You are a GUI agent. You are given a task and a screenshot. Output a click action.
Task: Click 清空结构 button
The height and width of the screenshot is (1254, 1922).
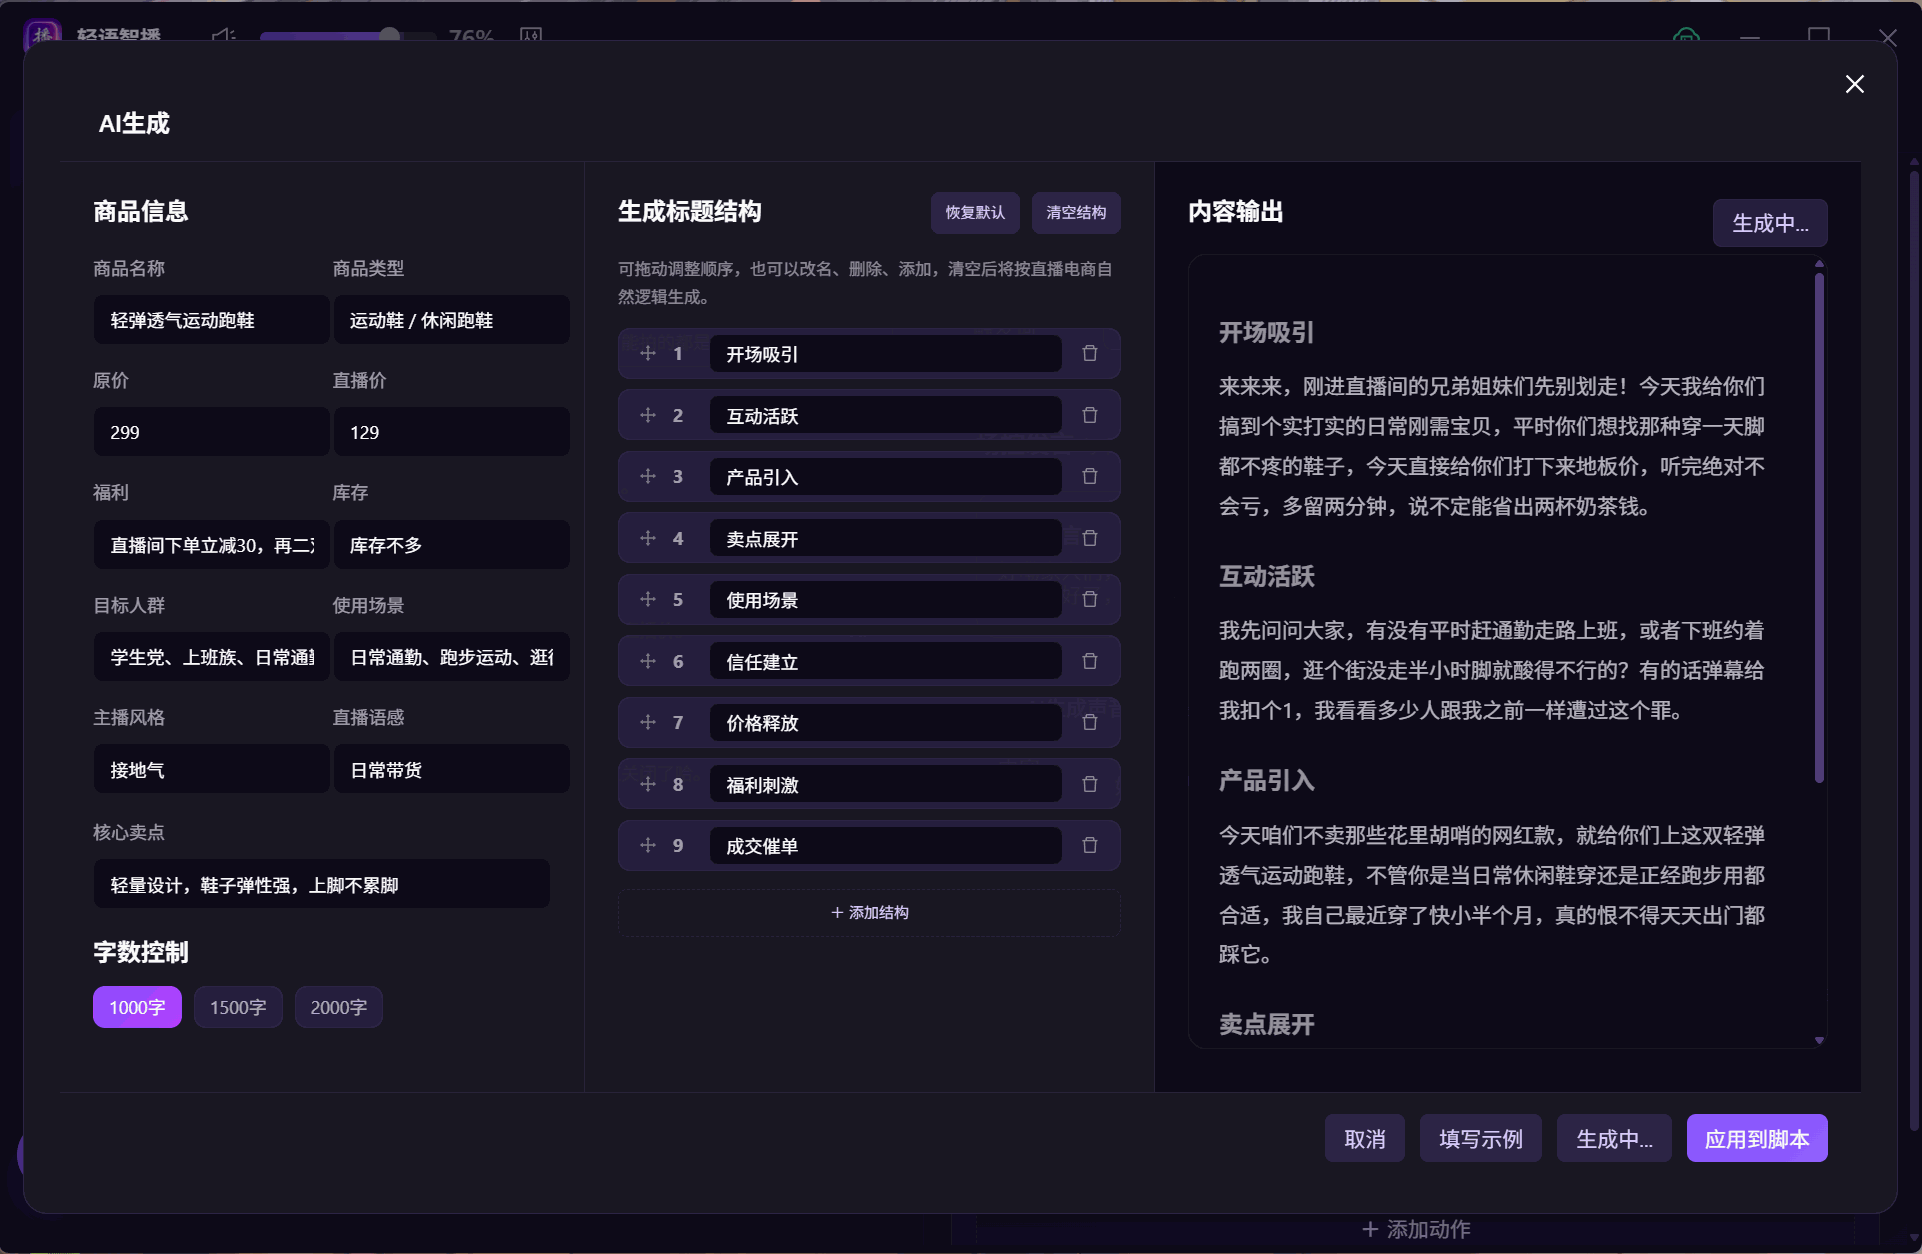1076,213
